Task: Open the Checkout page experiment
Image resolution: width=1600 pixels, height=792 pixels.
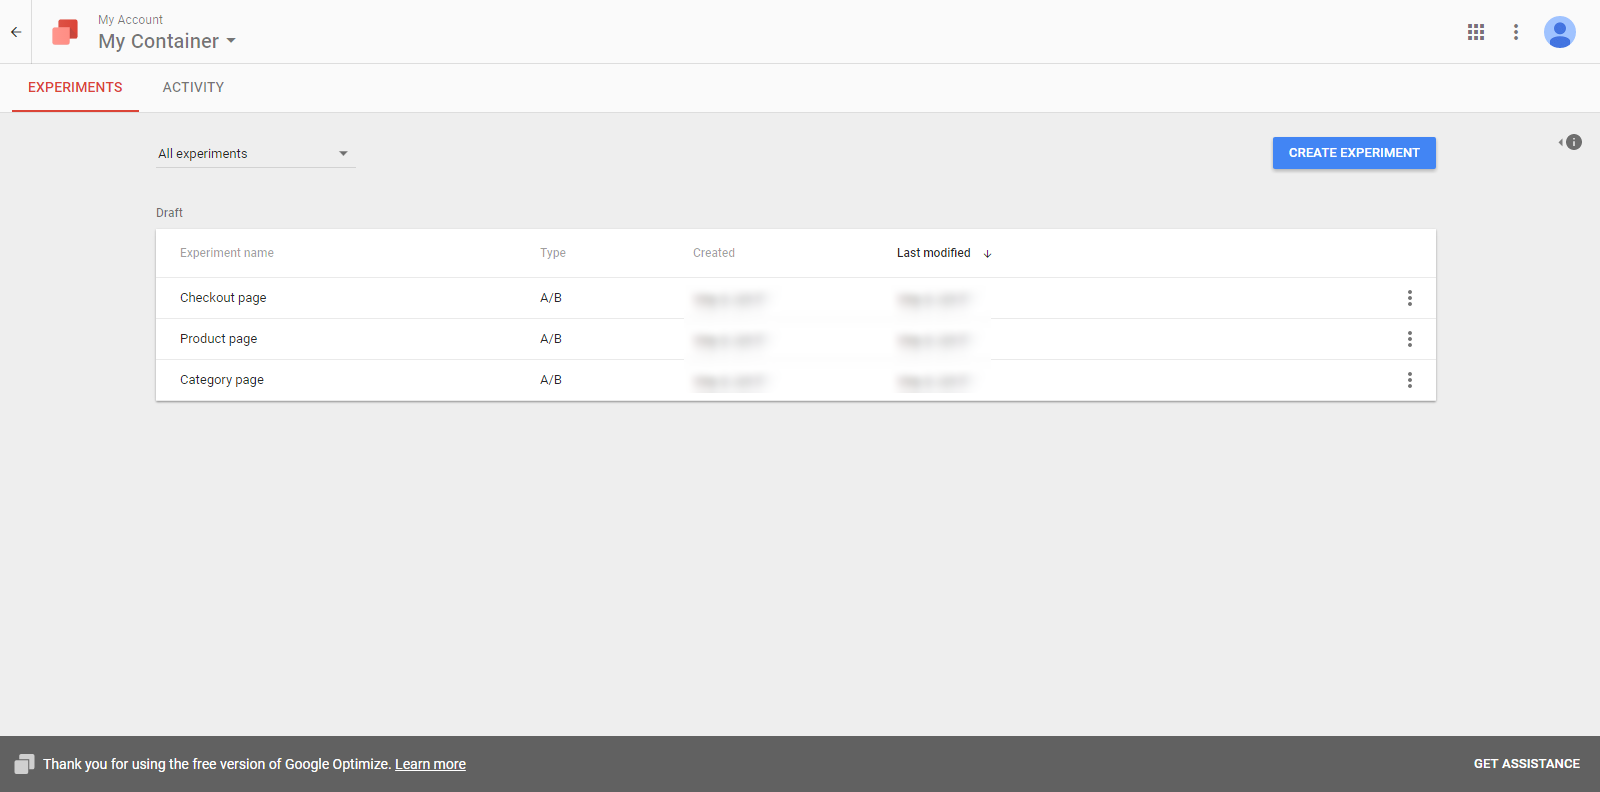Action: point(223,298)
